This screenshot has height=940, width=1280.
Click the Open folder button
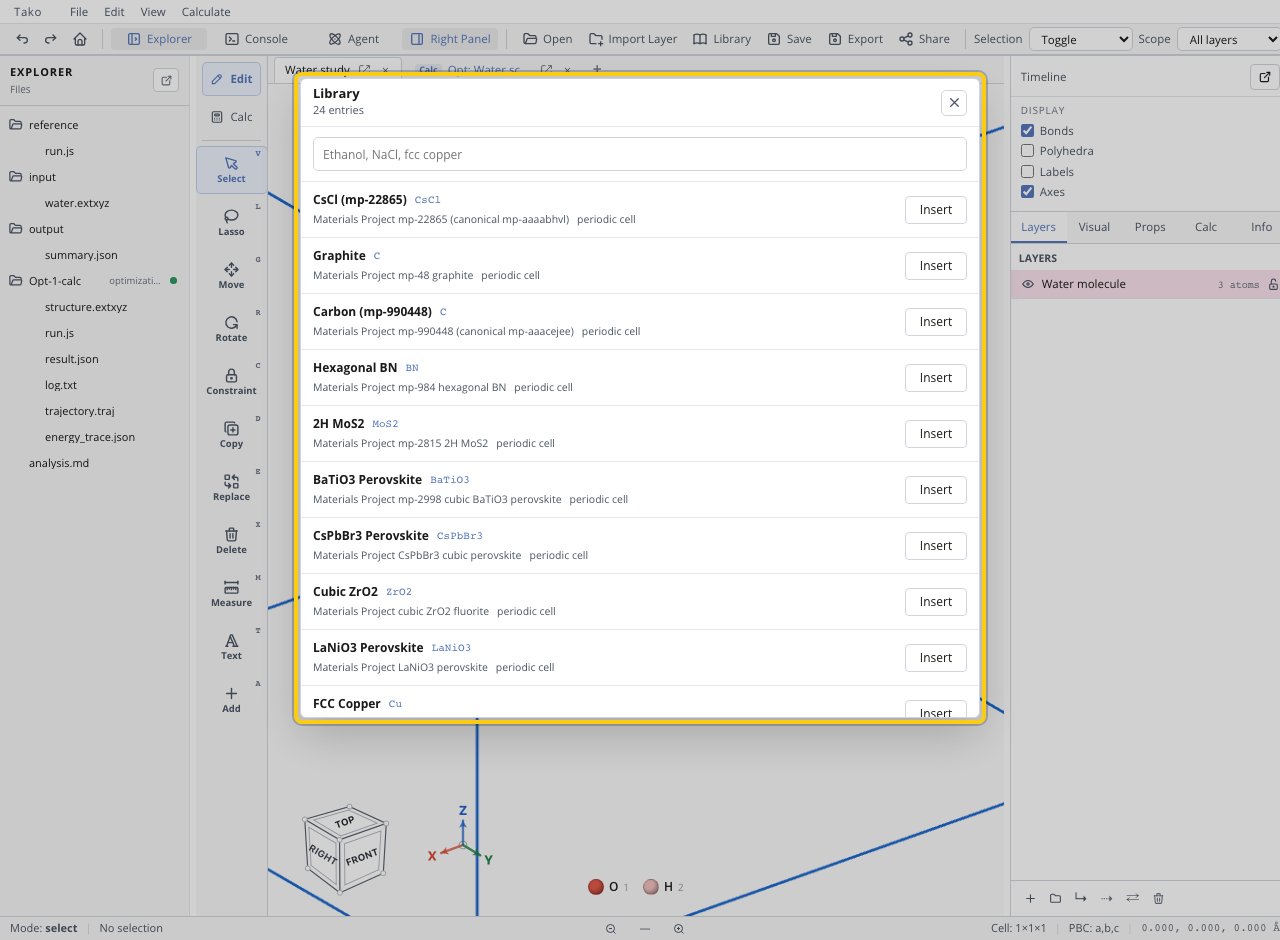click(x=547, y=39)
